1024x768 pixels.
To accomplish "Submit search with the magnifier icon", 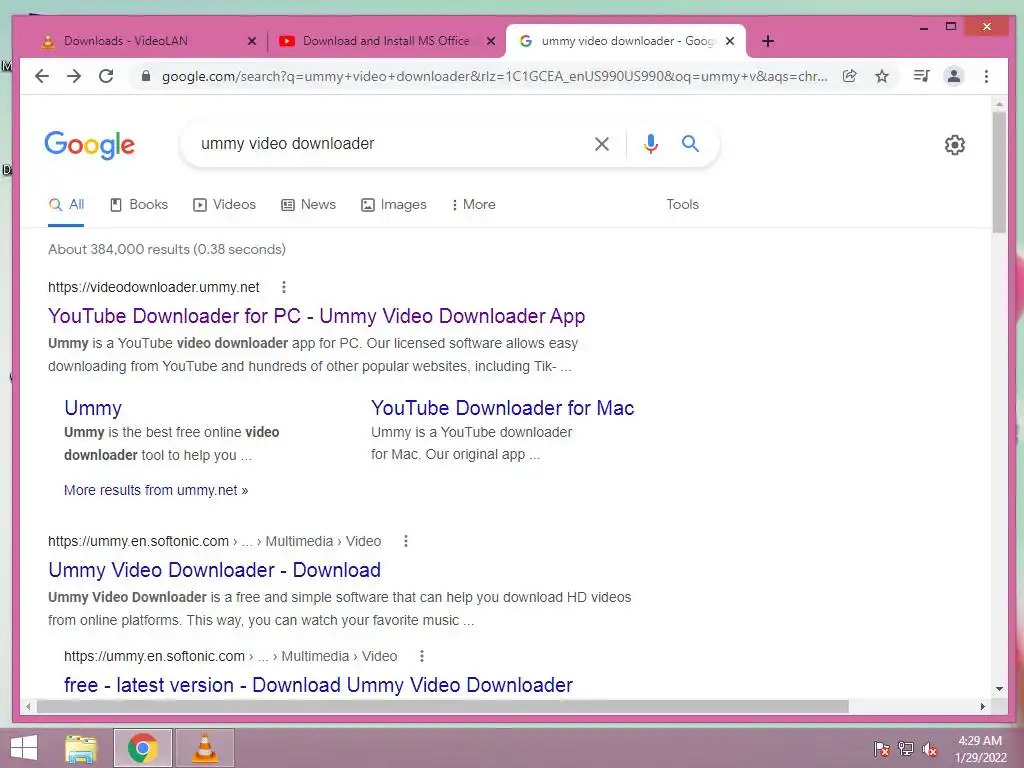I will [690, 144].
